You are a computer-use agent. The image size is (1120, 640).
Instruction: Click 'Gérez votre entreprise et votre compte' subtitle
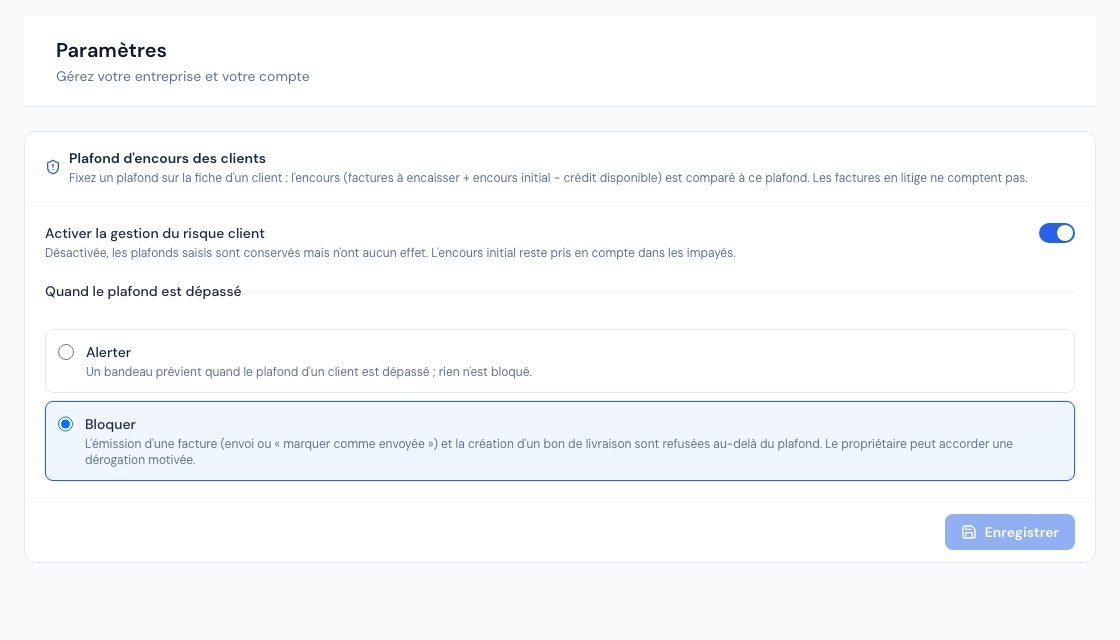tap(183, 76)
